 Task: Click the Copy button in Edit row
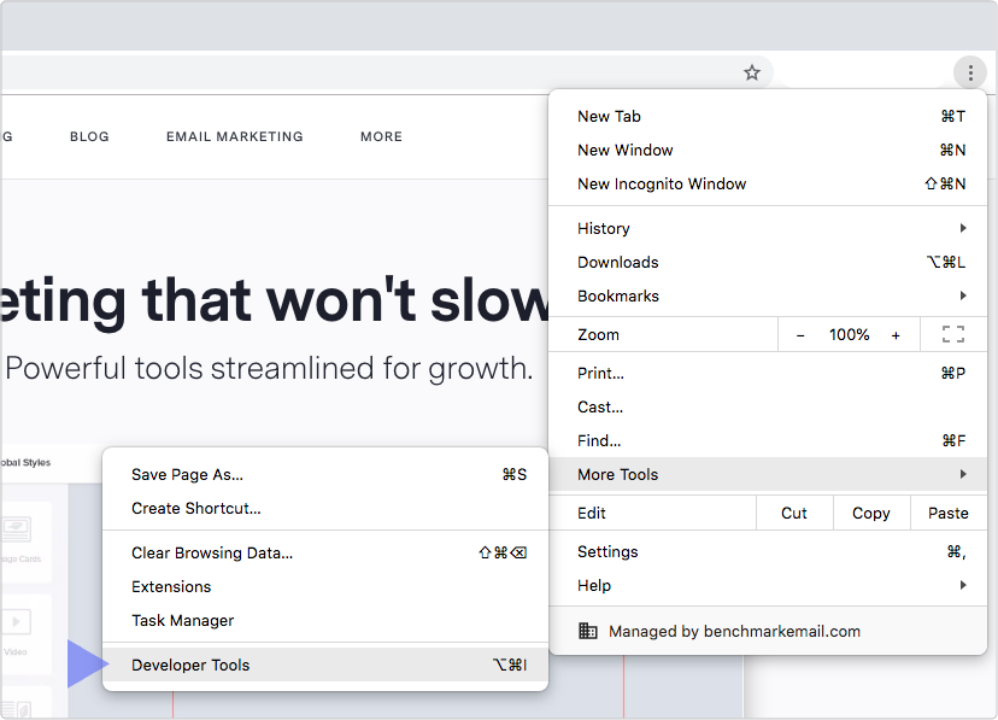point(871,513)
